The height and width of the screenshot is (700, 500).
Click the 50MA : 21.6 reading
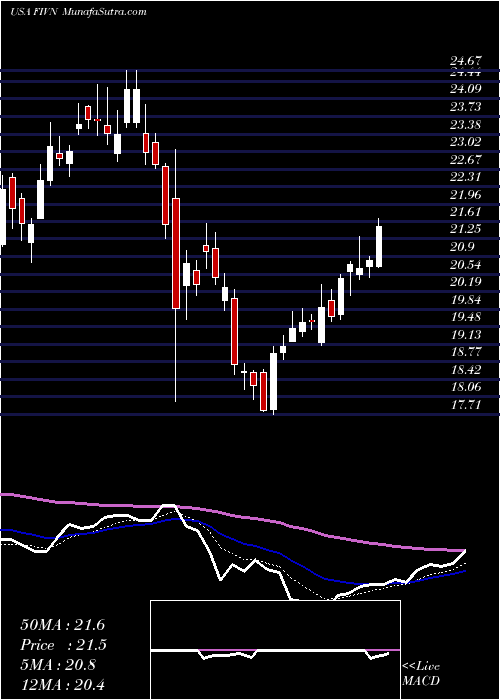(x=62, y=625)
